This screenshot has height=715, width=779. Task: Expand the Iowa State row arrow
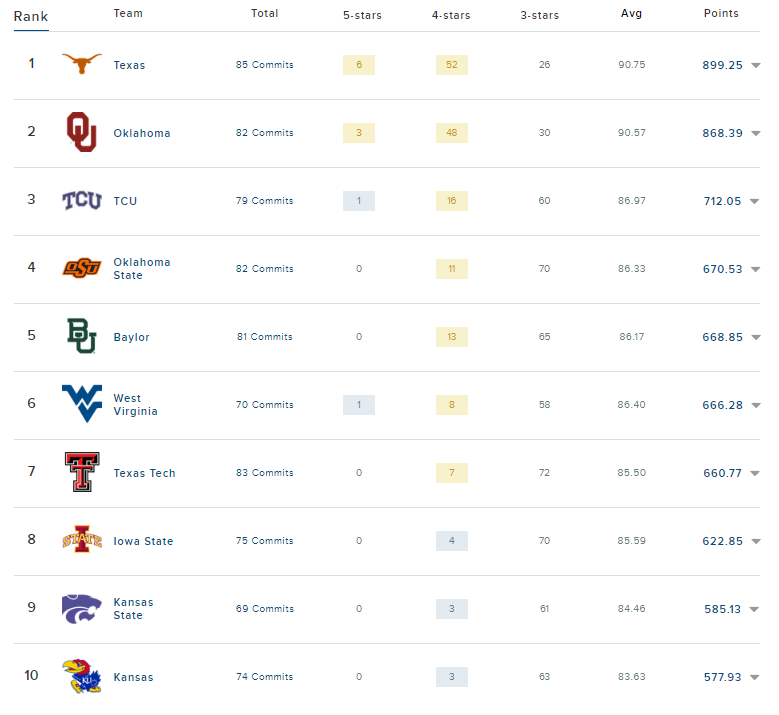[x=755, y=542]
